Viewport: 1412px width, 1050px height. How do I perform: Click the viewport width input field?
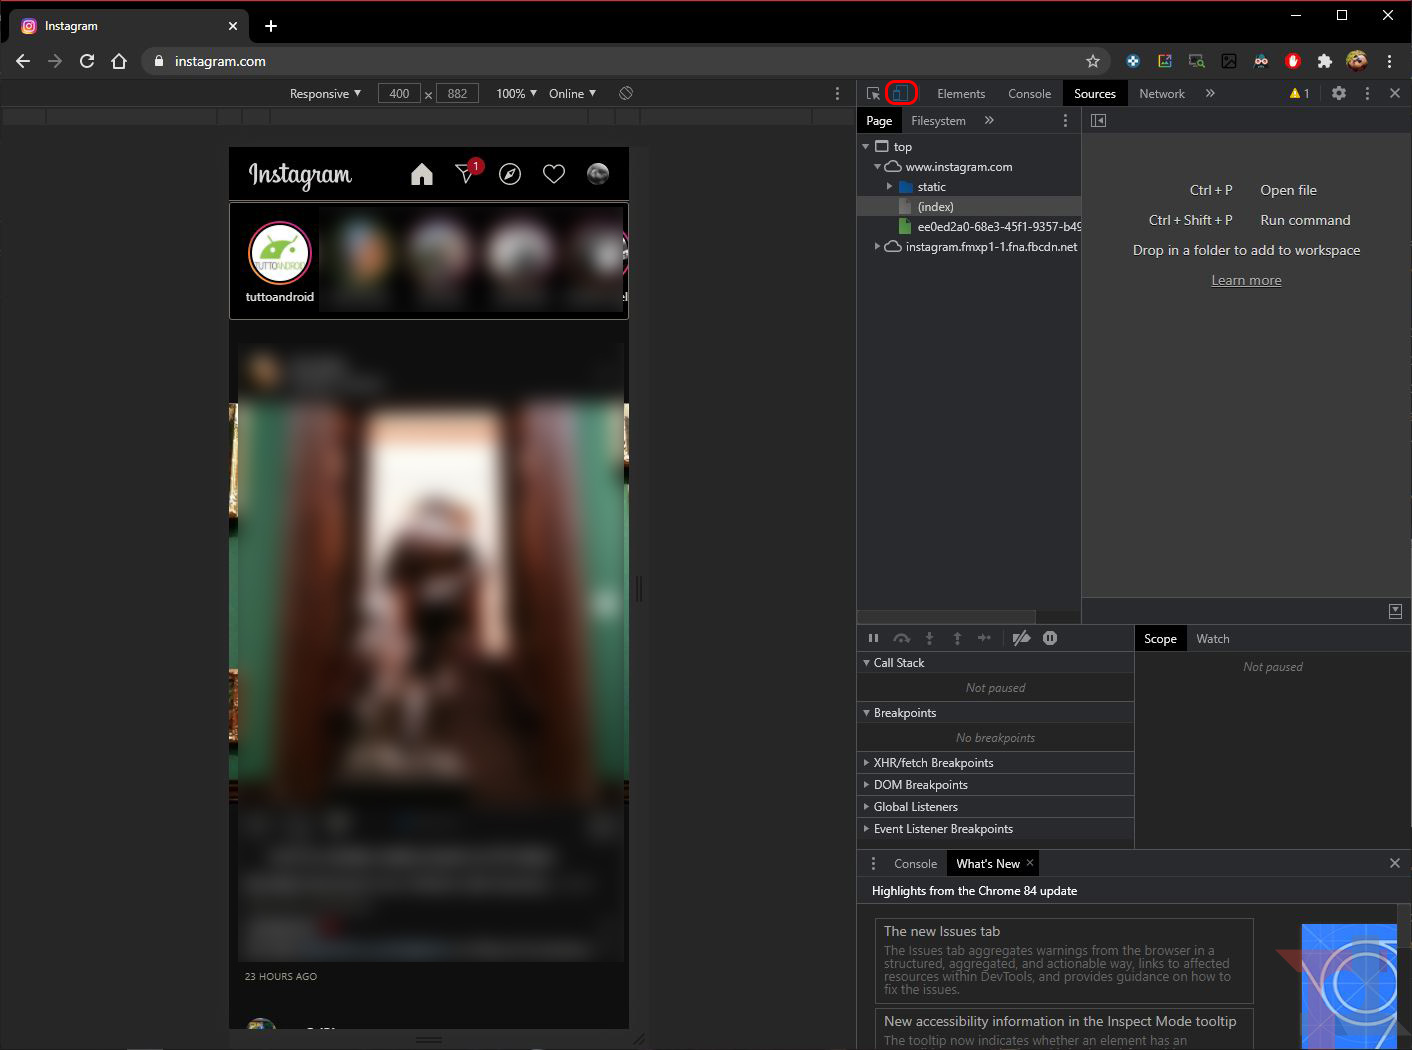click(399, 93)
